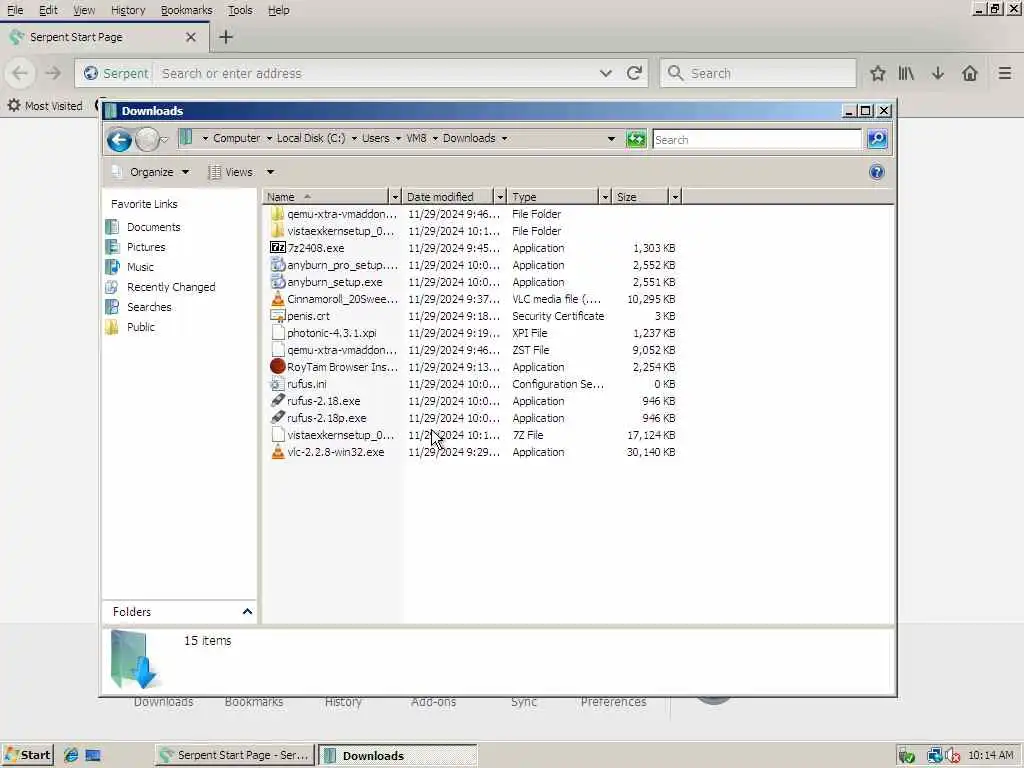The height and width of the screenshot is (768, 1024).
Task: Click Local Disk (C:) breadcrumb
Action: 311,138
